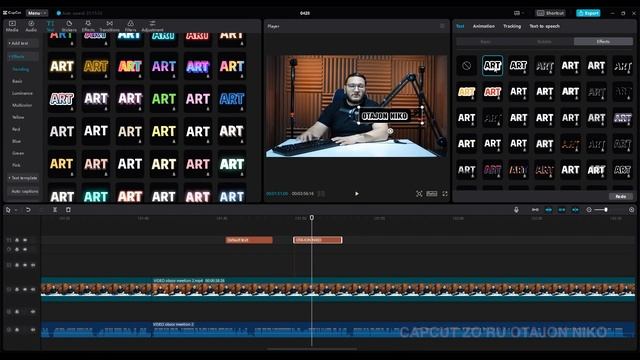Expand the Add text section
Viewport: 640px width, 360px height.
pos(23,43)
